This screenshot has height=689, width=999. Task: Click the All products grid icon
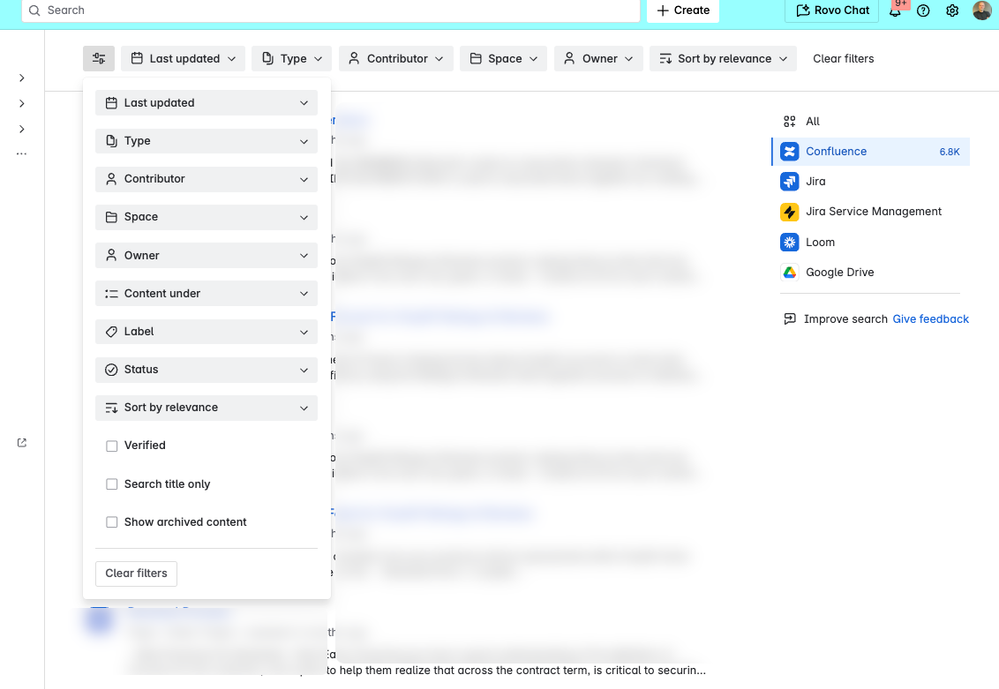[x=789, y=121]
